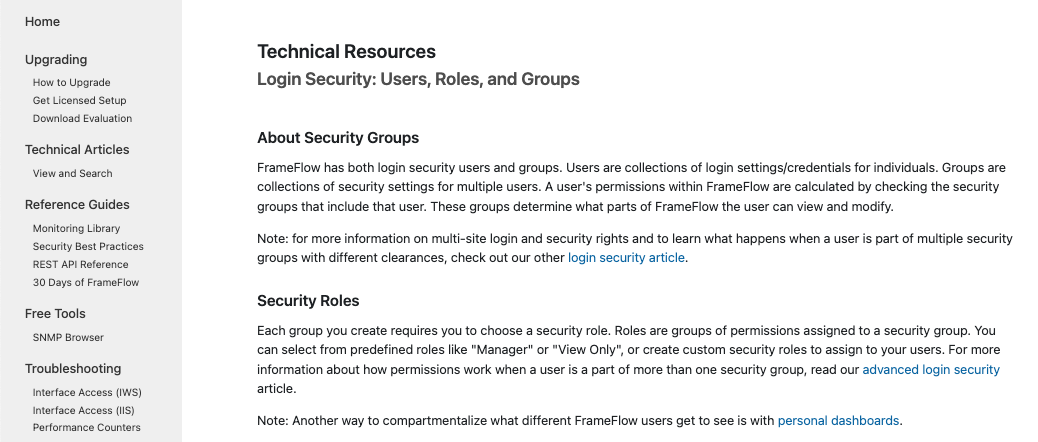Open the Home sidebar link
The width and height of the screenshot is (1038, 442).
click(x=42, y=22)
